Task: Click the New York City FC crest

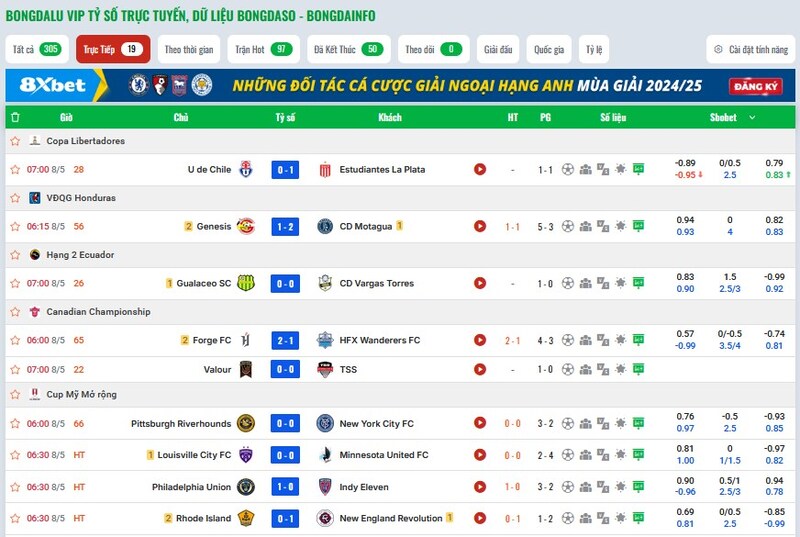Action: coord(325,423)
